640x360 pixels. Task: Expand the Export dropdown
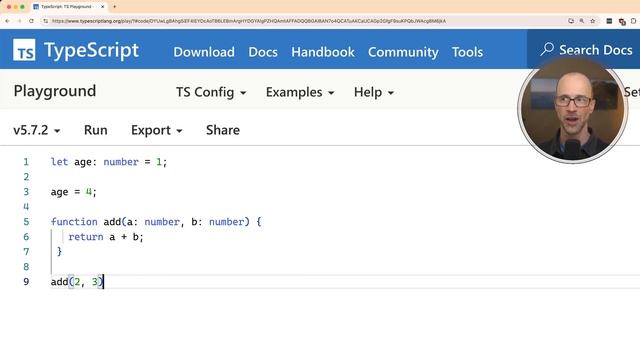point(157,130)
